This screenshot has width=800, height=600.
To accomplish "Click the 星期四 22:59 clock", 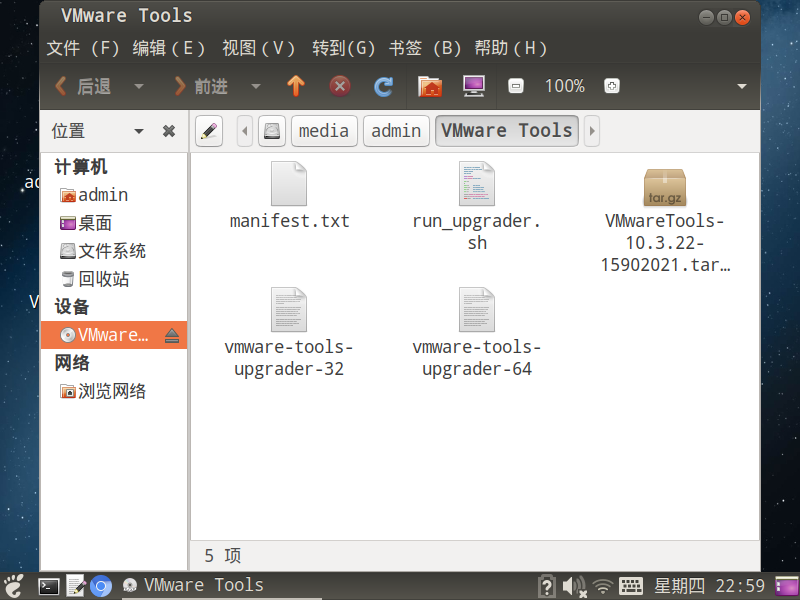I will [710, 586].
